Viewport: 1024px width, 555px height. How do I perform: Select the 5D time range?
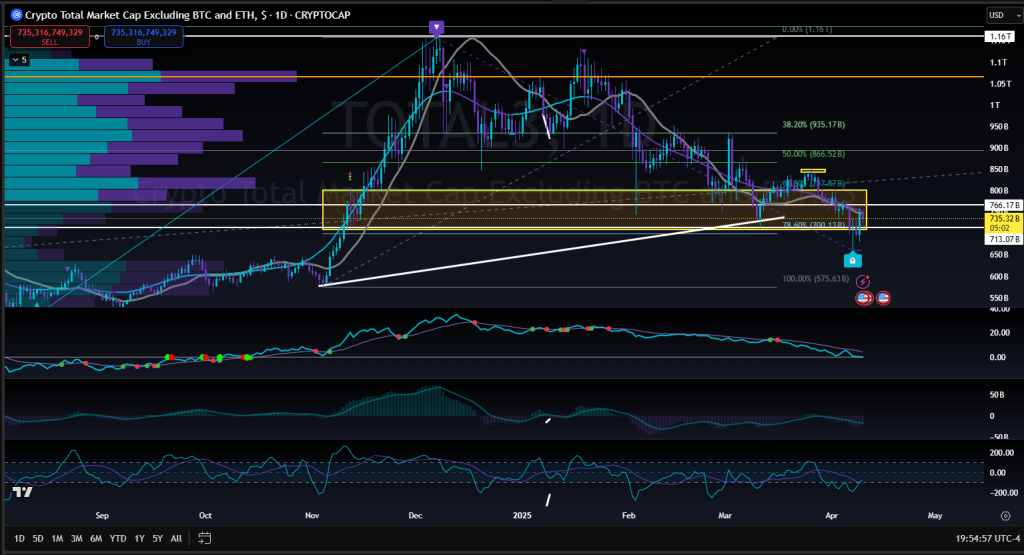tap(38, 538)
